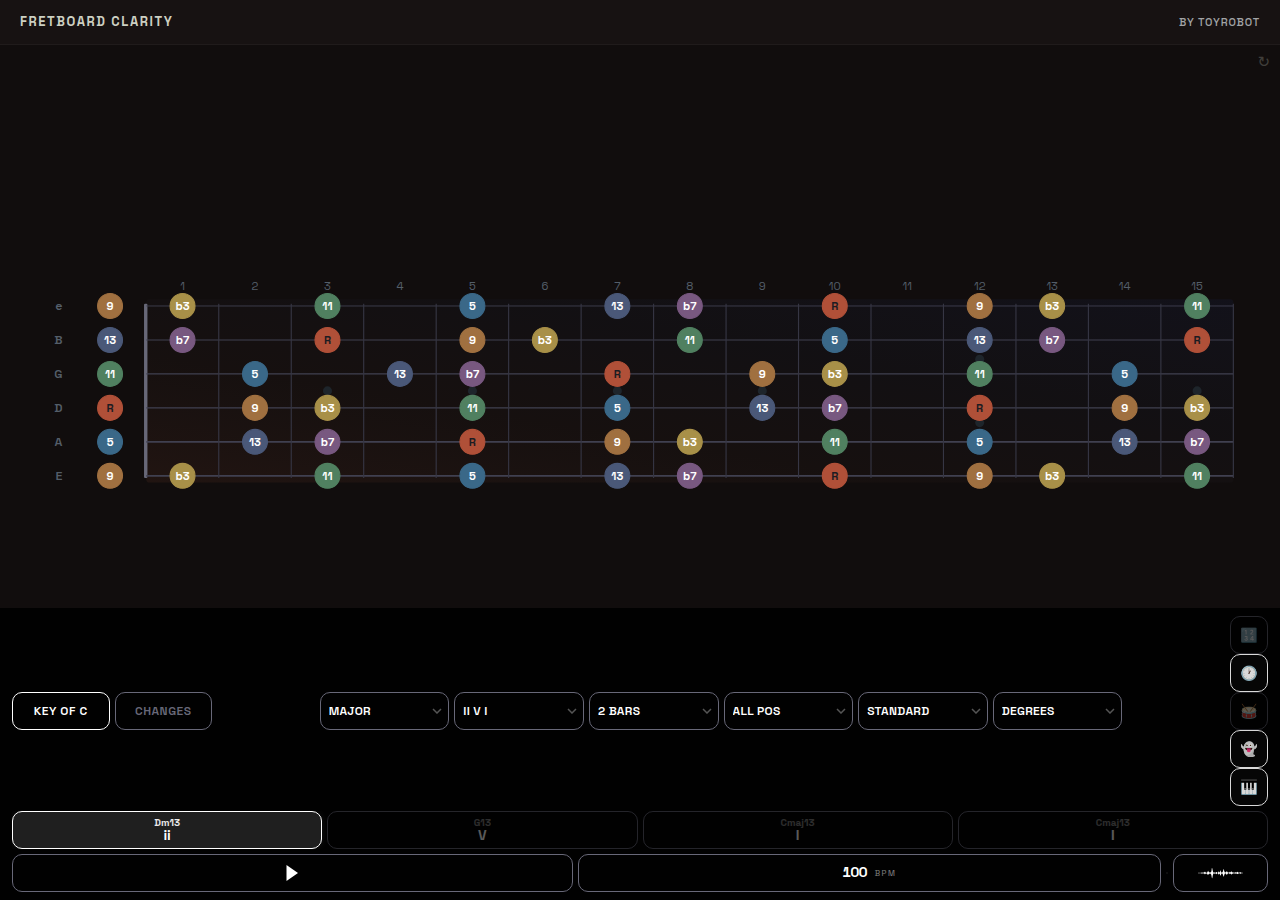1280x900 pixels.
Task: Click the ghost notes icon
Action: pyautogui.click(x=1248, y=749)
